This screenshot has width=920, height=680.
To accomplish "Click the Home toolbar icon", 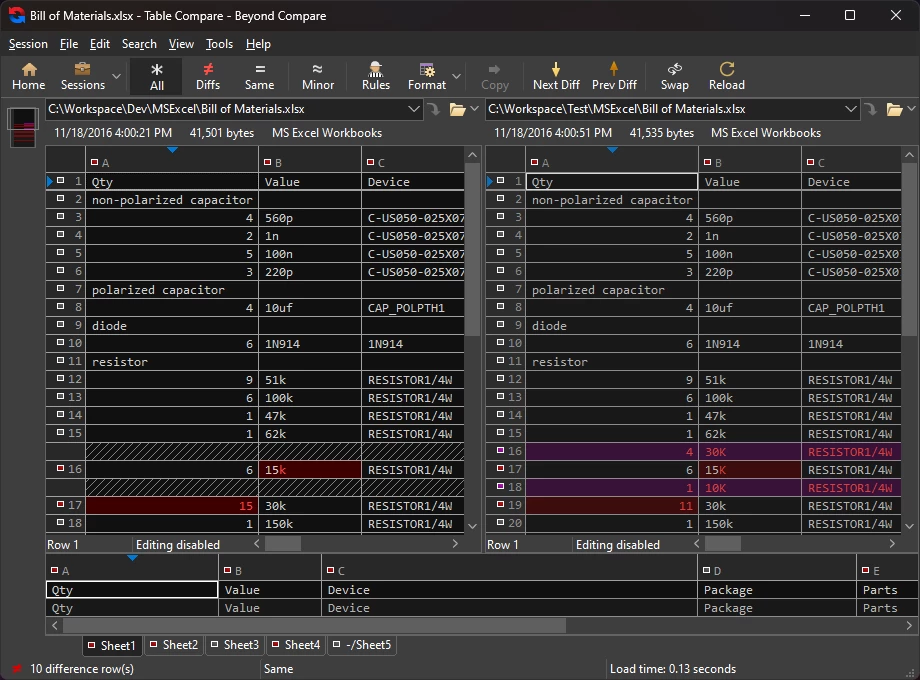I will pyautogui.click(x=28, y=76).
